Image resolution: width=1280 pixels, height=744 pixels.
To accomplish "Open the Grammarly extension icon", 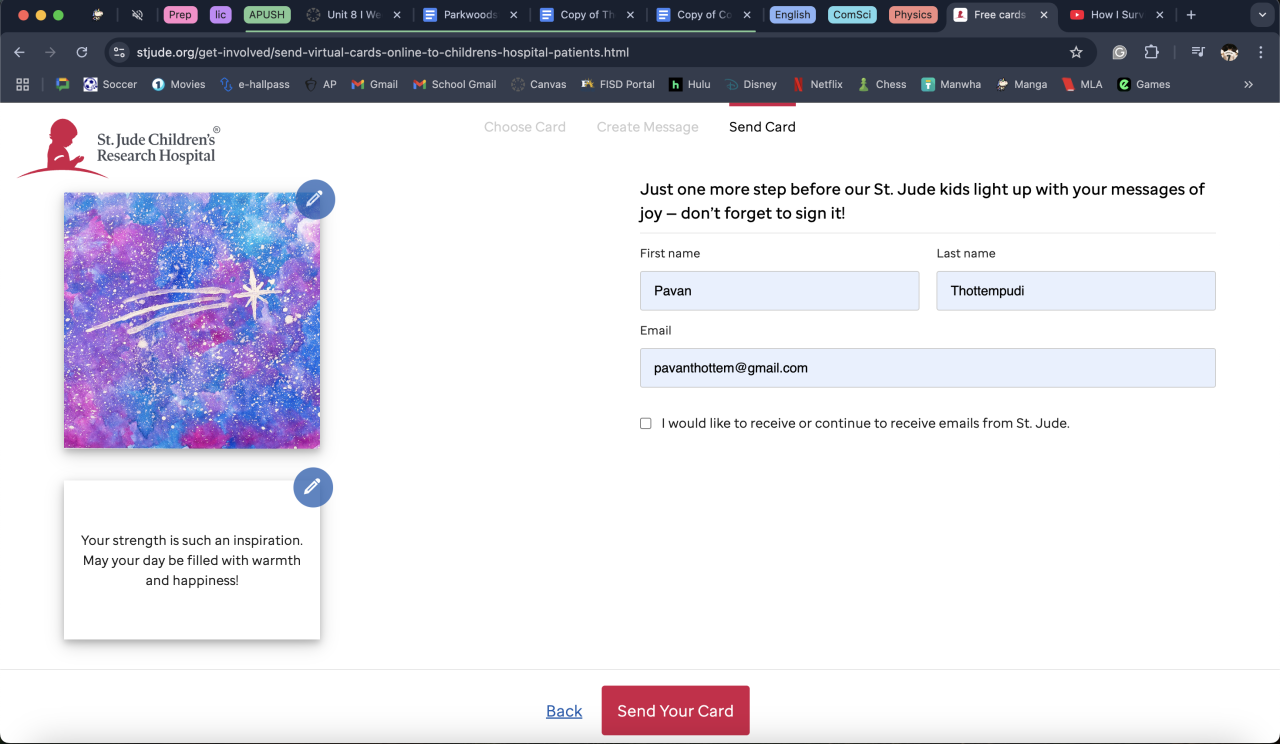I will (x=1120, y=52).
